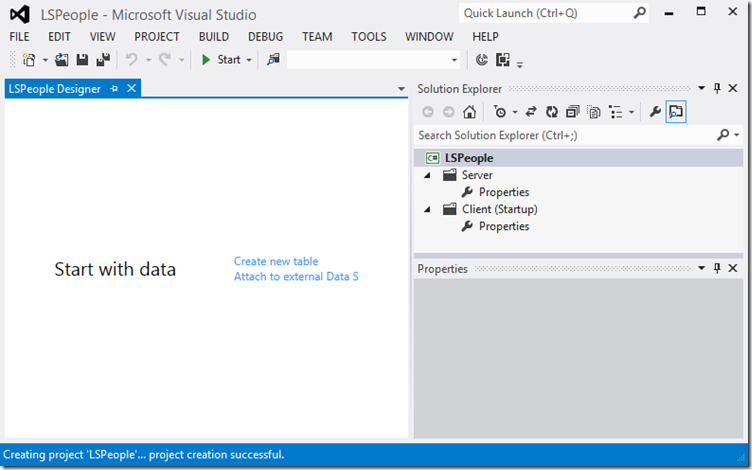This screenshot has height=470, width=752.
Task: Click the Visual Studio logo icon
Action: click(20, 14)
